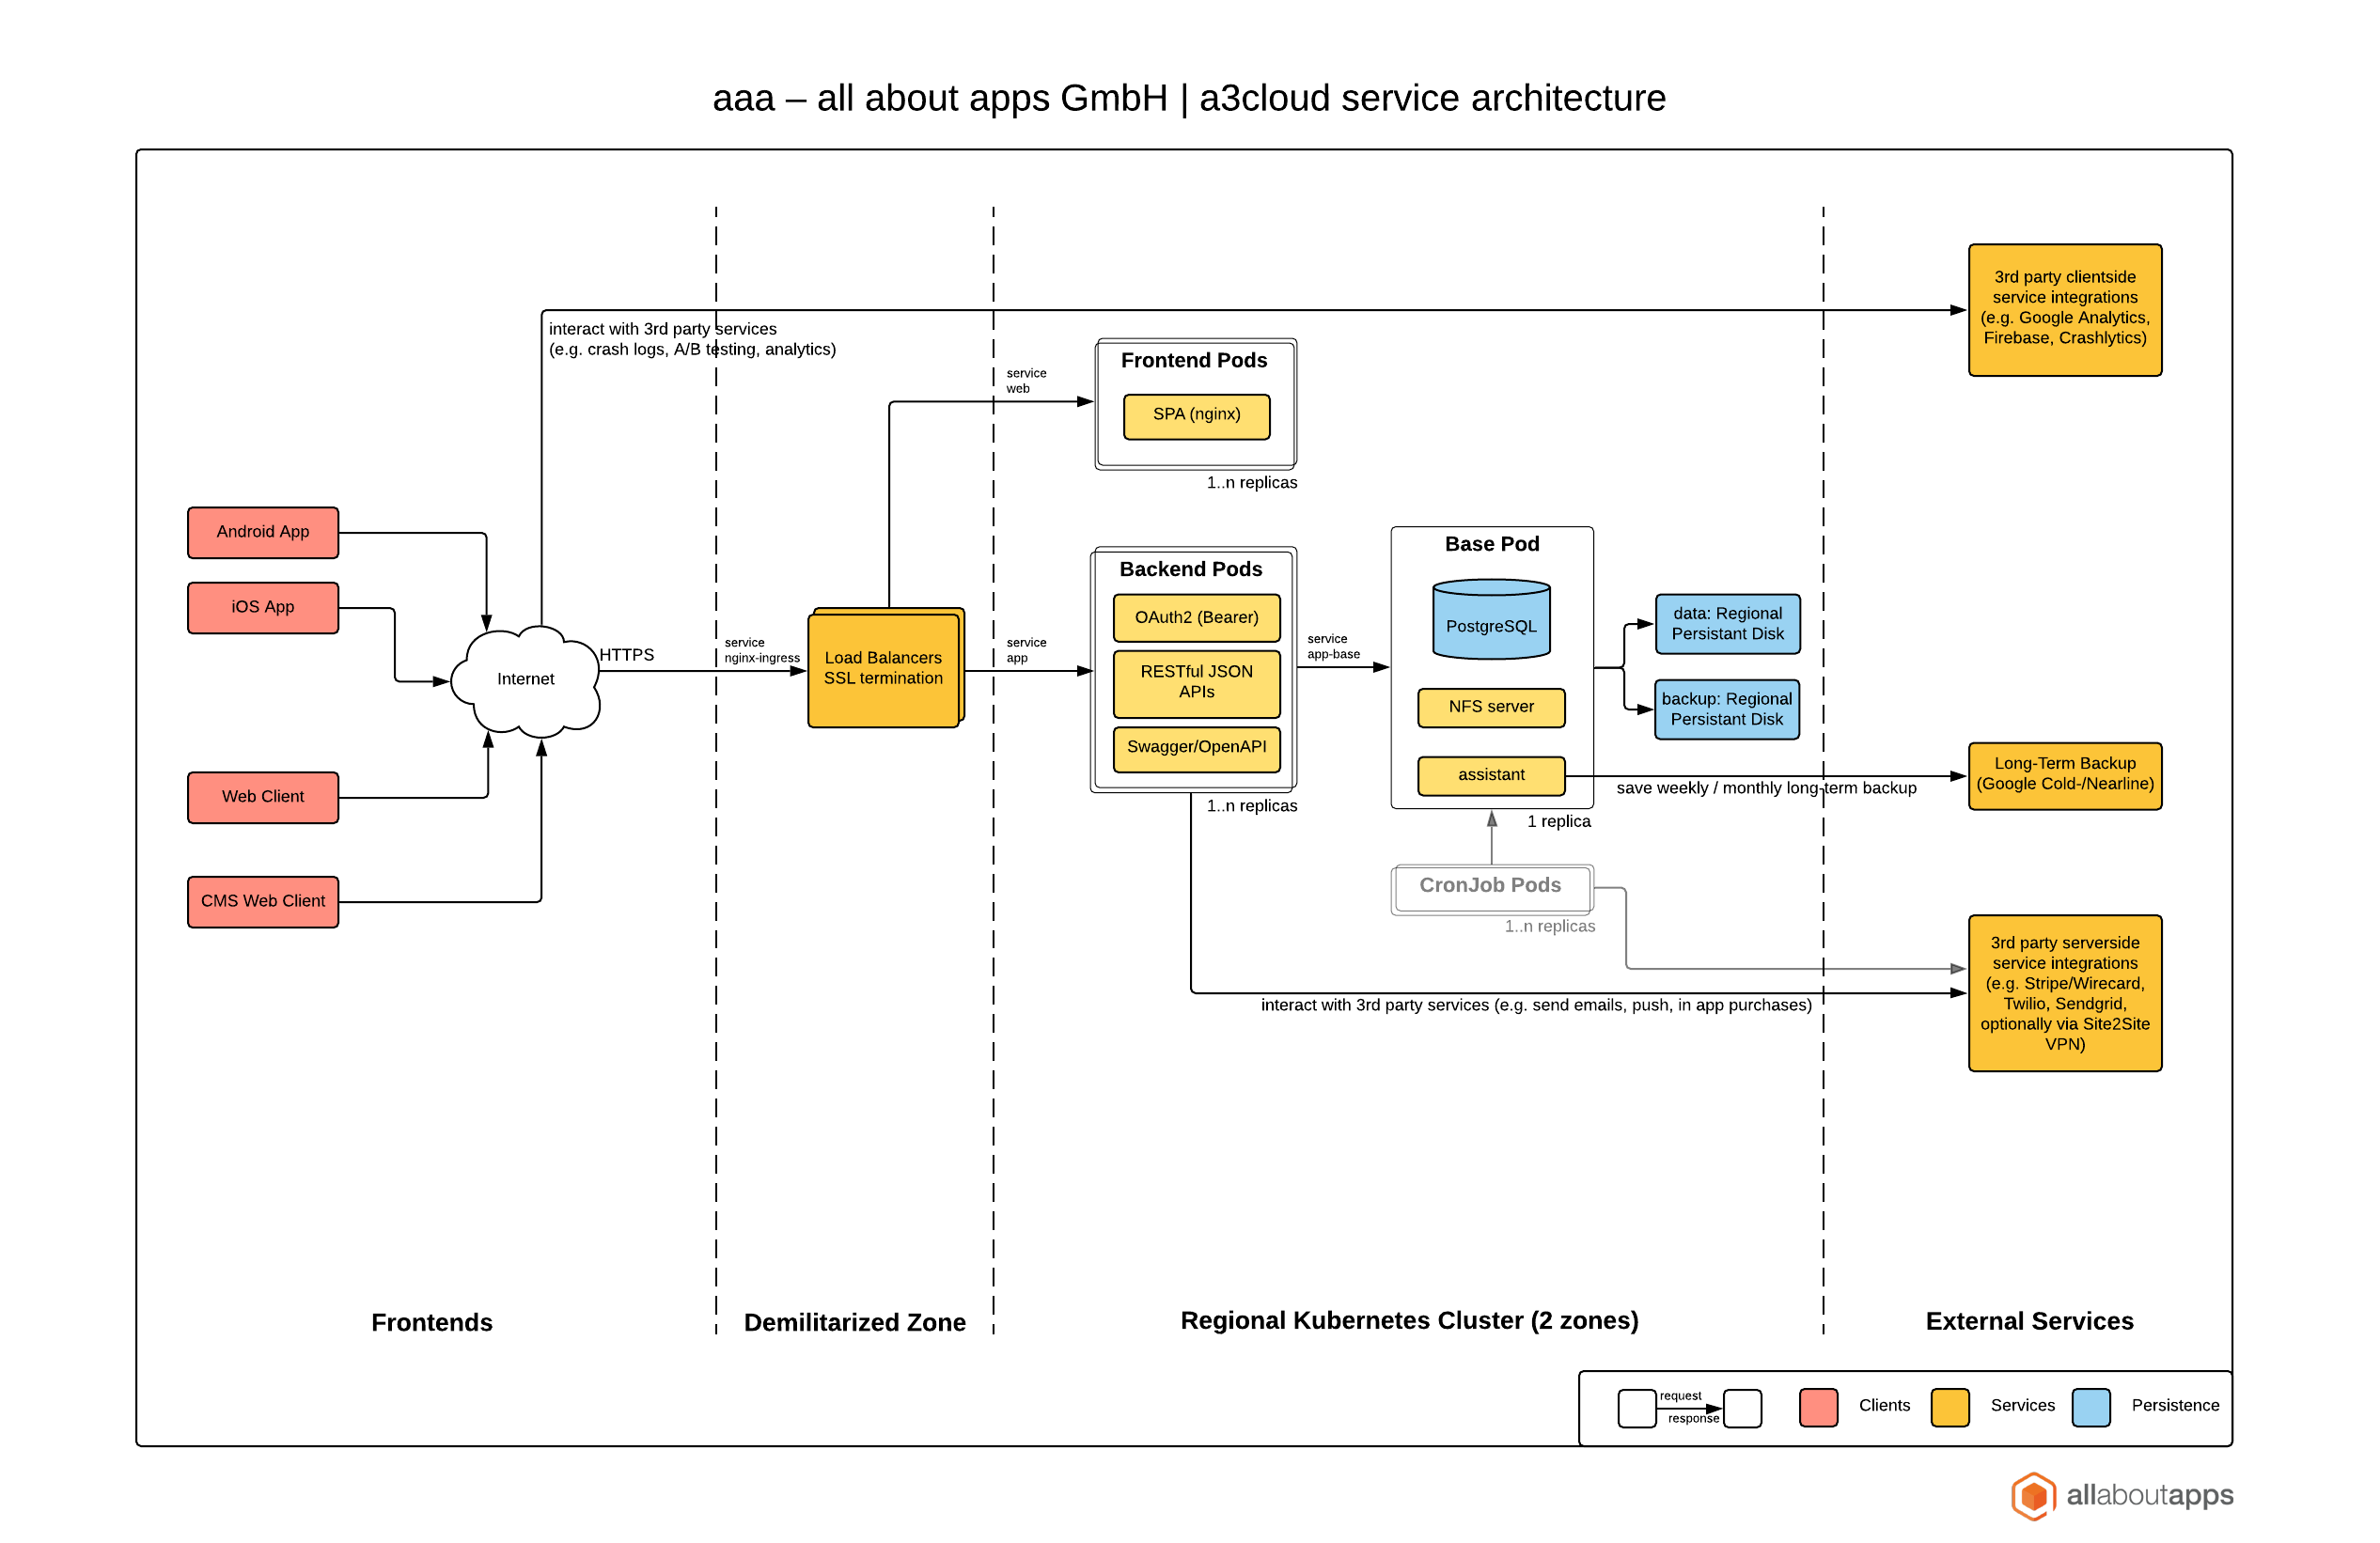Click the data: Regional Persistant Disk box
The width and height of the screenshot is (2380, 1543).
(x=1727, y=624)
